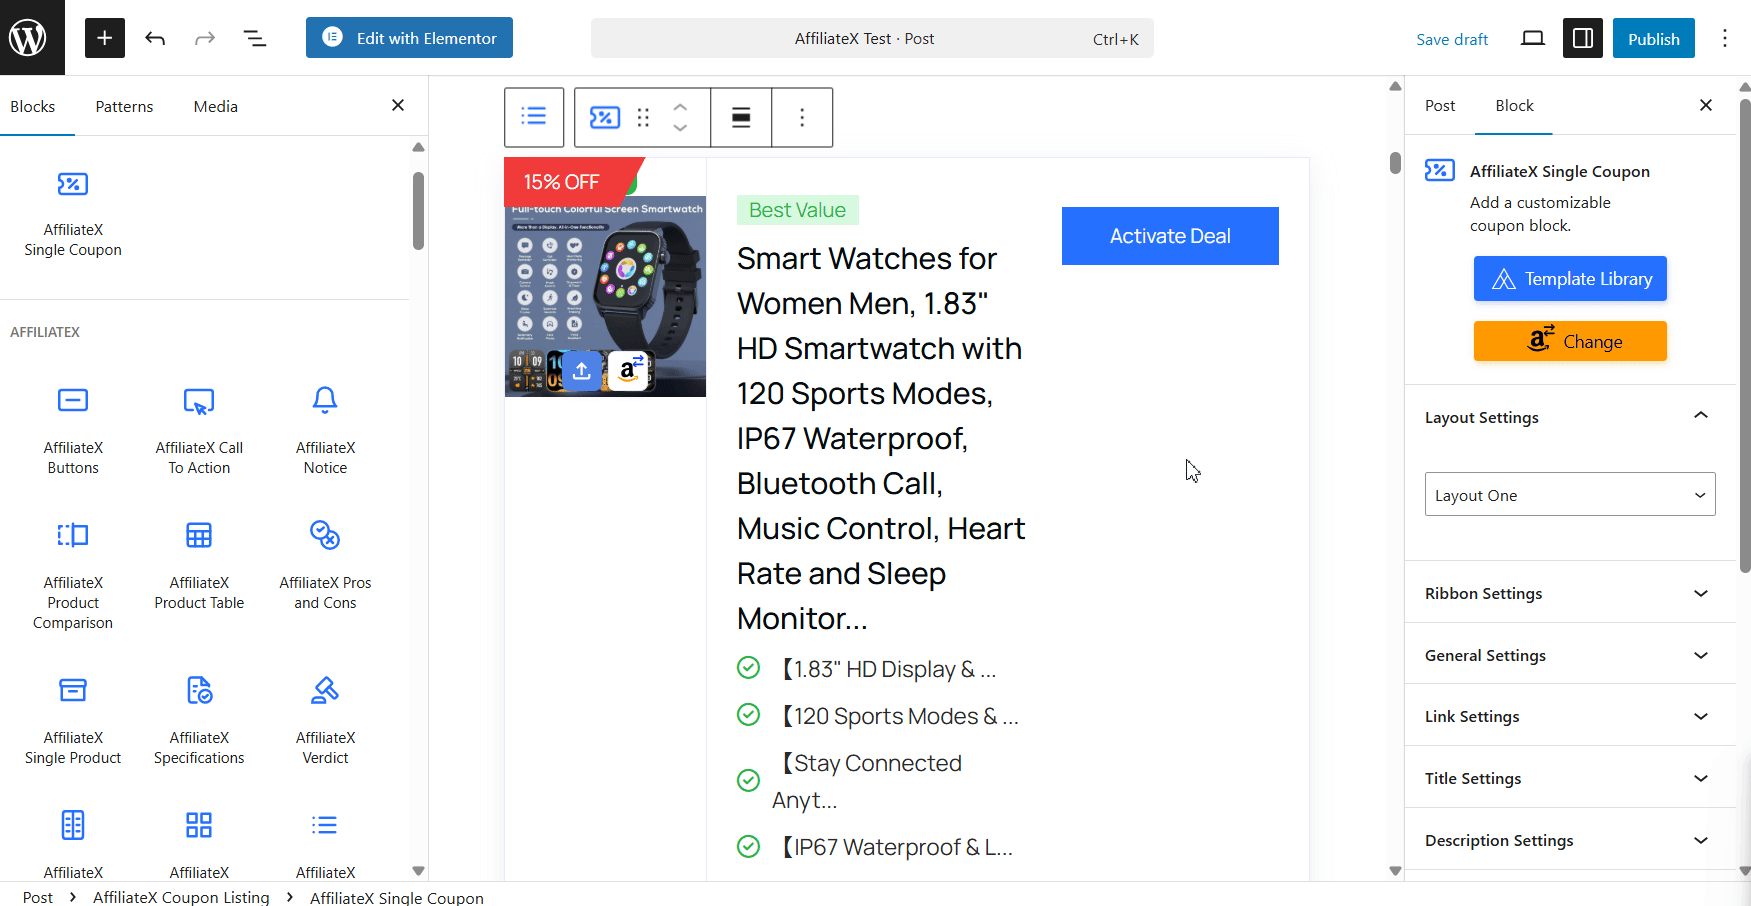Image resolution: width=1751 pixels, height=906 pixels.
Task: Click the Undo arrow icon
Action: tap(155, 38)
